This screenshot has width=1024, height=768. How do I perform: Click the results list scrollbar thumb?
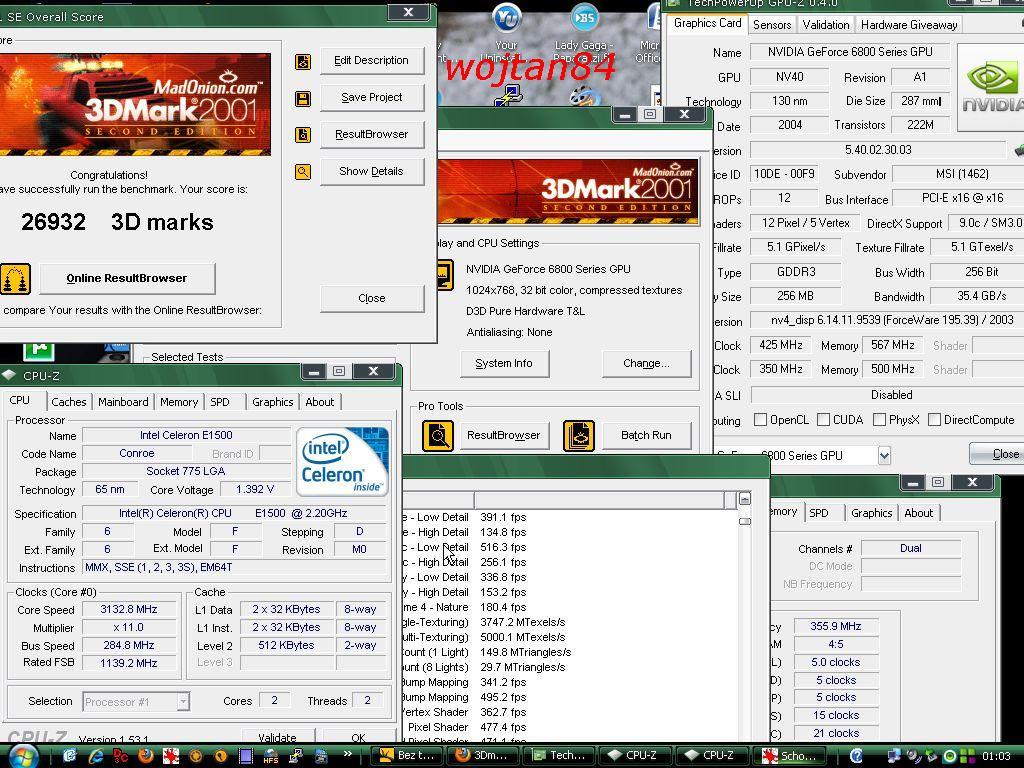pos(744,521)
